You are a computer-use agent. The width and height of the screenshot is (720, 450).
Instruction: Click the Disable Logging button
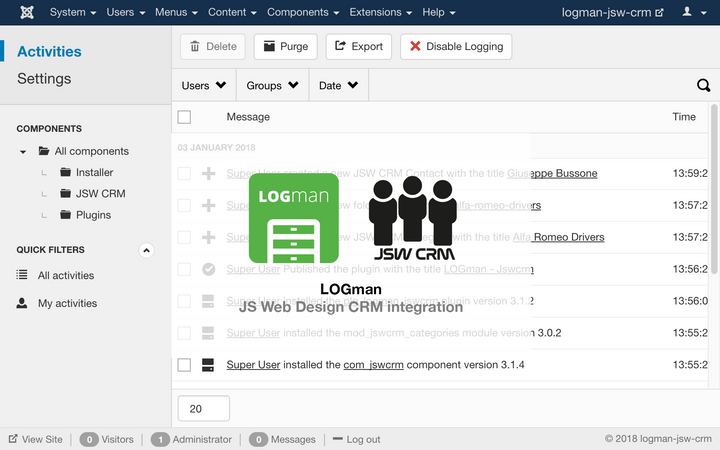456,46
